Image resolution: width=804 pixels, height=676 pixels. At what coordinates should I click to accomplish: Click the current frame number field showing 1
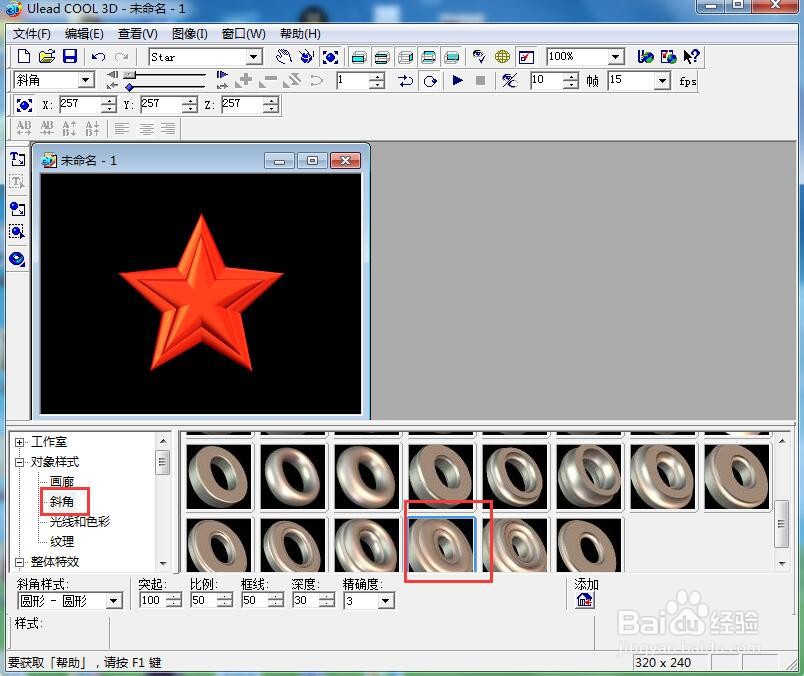click(353, 81)
